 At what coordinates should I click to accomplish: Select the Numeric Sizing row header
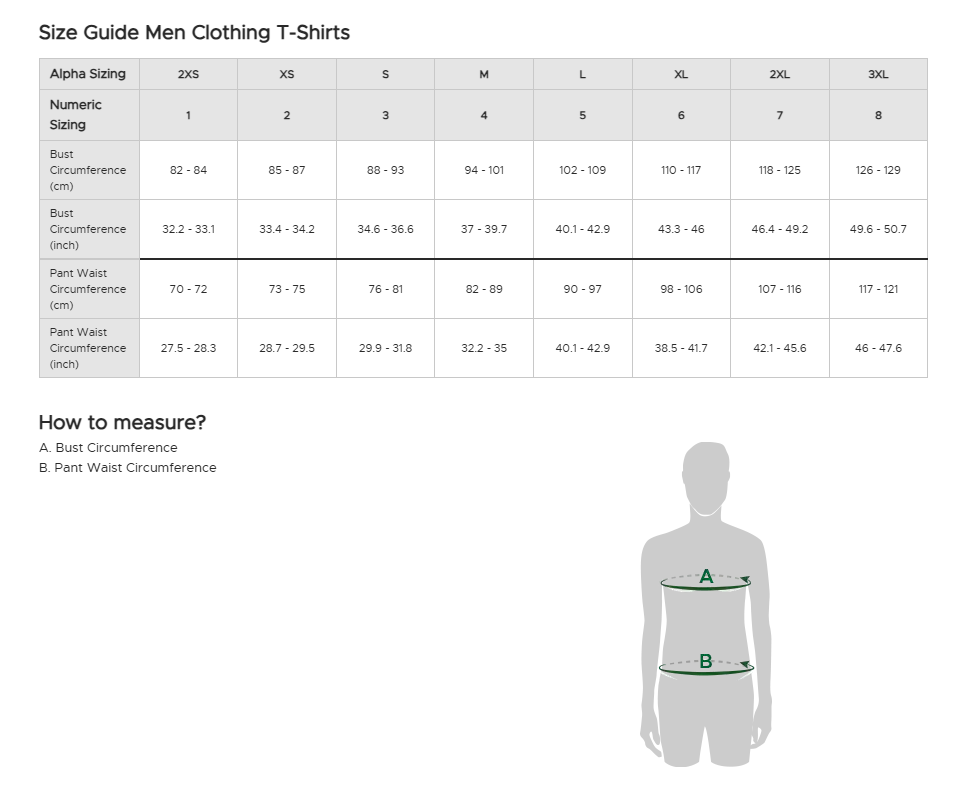(76, 115)
